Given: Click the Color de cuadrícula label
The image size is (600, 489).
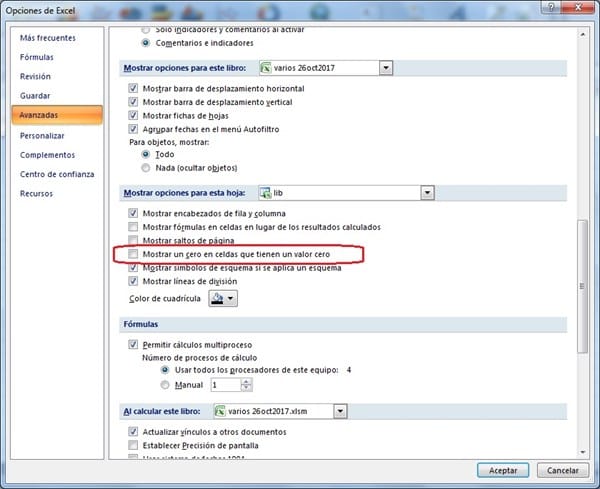Looking at the screenshot, I should click(x=165, y=298).
